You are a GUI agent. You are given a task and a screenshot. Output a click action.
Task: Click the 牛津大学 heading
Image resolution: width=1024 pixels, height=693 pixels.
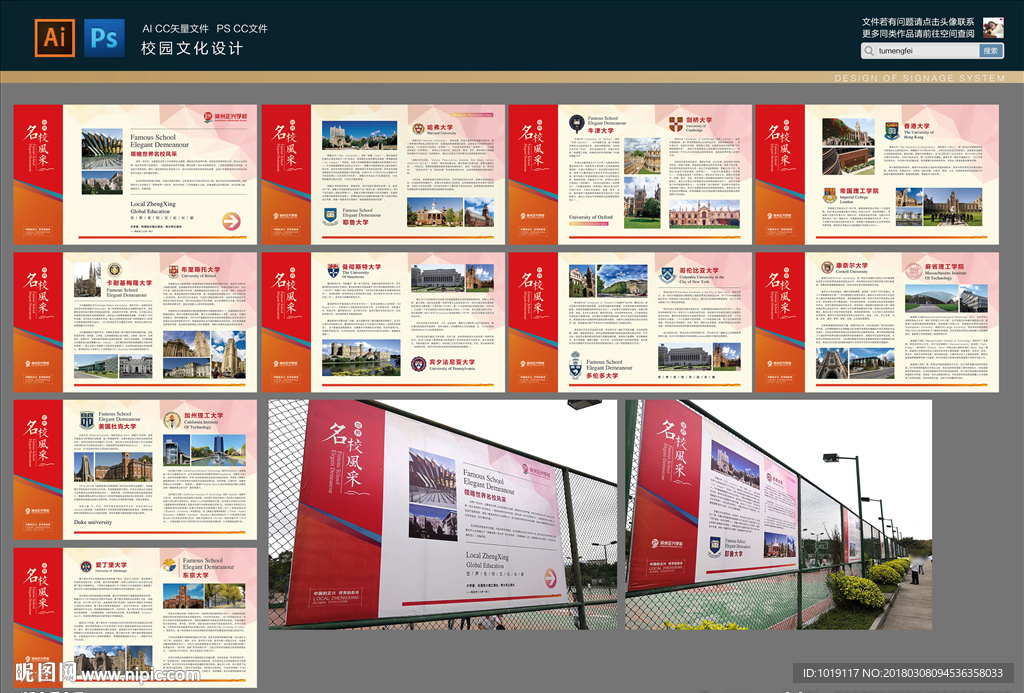(600, 131)
